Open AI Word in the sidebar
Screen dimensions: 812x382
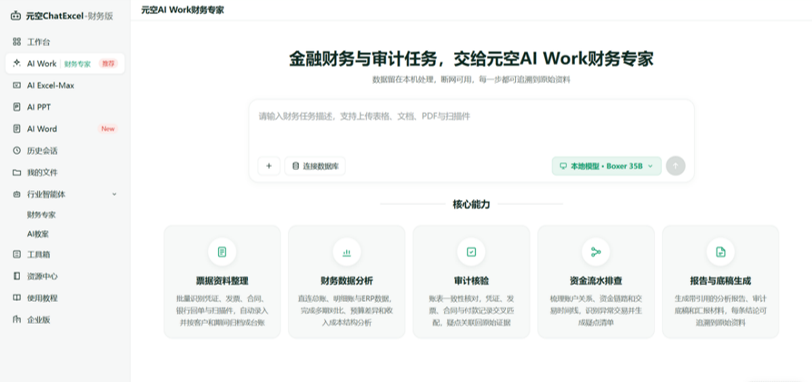tap(65, 129)
